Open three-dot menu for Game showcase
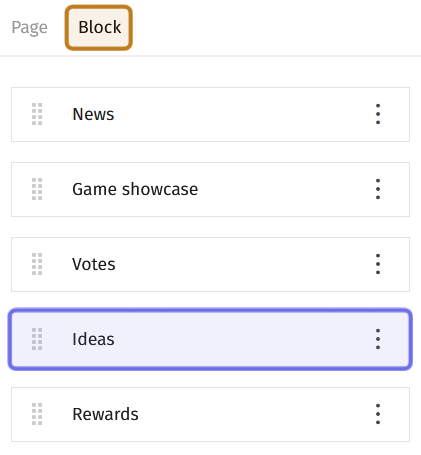The width and height of the screenshot is (421, 455). click(378, 189)
